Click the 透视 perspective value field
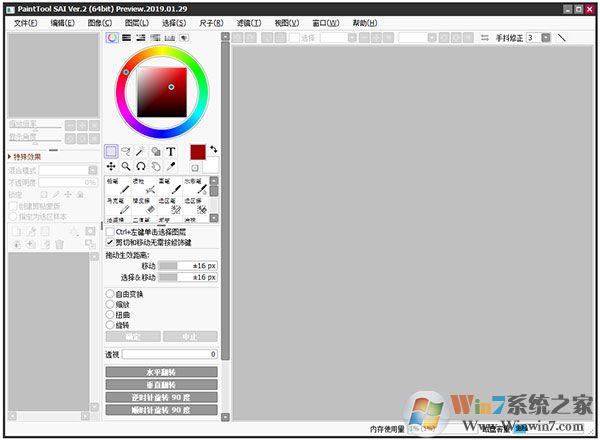The height and width of the screenshot is (440, 600). click(170, 354)
